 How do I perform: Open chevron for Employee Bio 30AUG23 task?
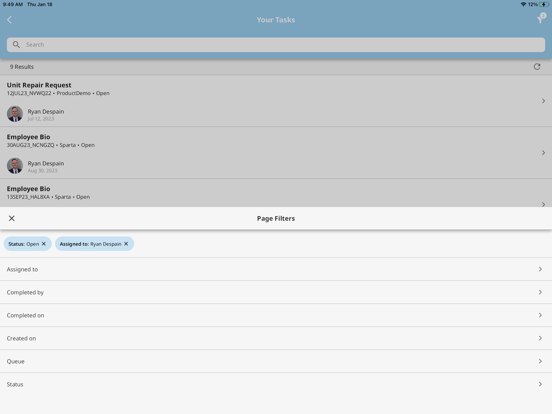click(x=544, y=153)
